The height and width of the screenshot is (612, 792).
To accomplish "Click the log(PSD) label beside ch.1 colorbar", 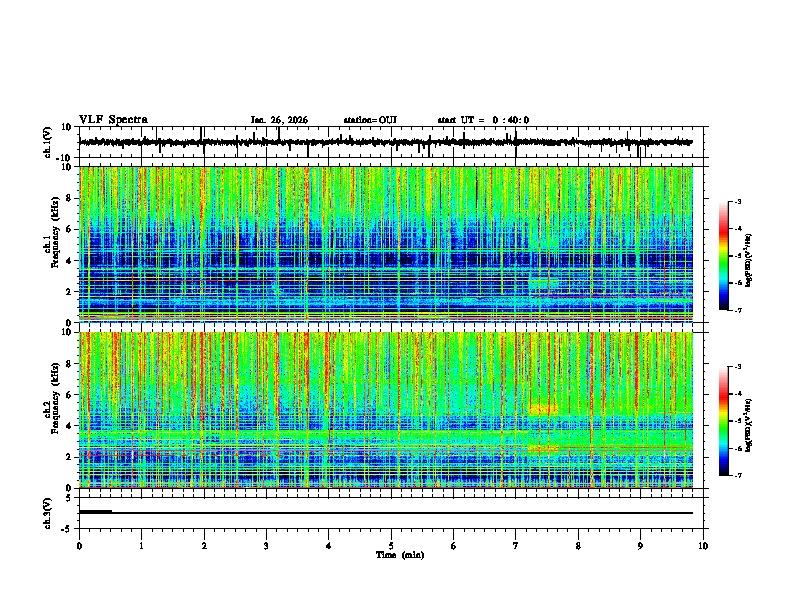I will tap(748, 260).
